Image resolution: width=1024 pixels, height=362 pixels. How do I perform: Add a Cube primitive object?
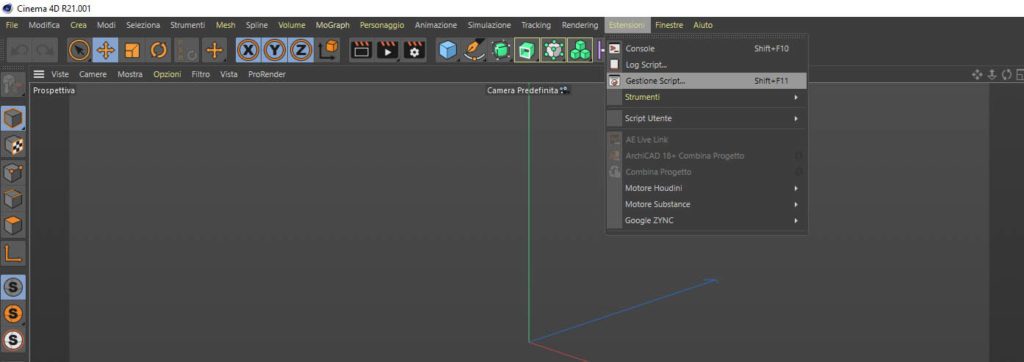(448, 50)
